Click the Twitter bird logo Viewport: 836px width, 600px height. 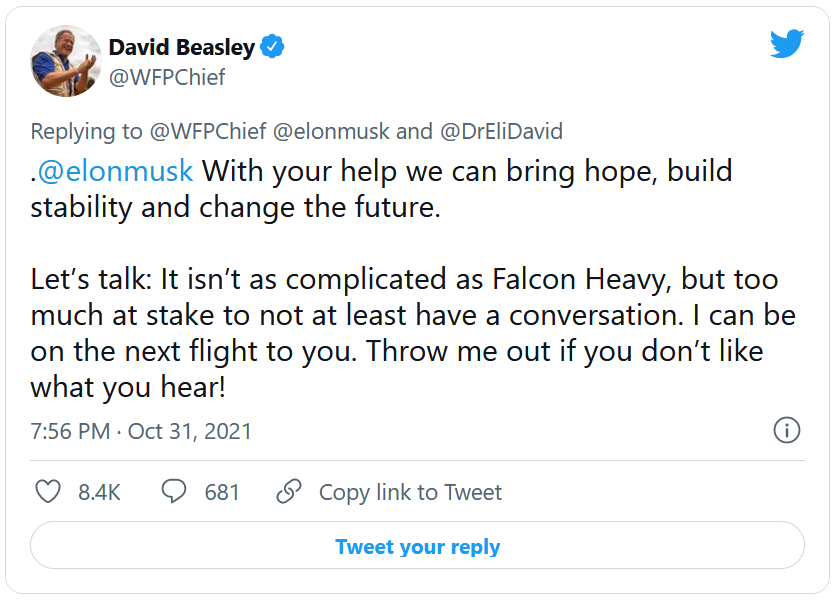click(787, 44)
